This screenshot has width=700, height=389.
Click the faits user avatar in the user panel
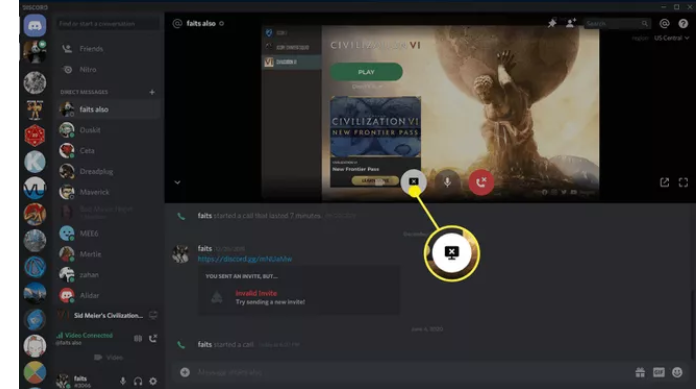click(63, 381)
